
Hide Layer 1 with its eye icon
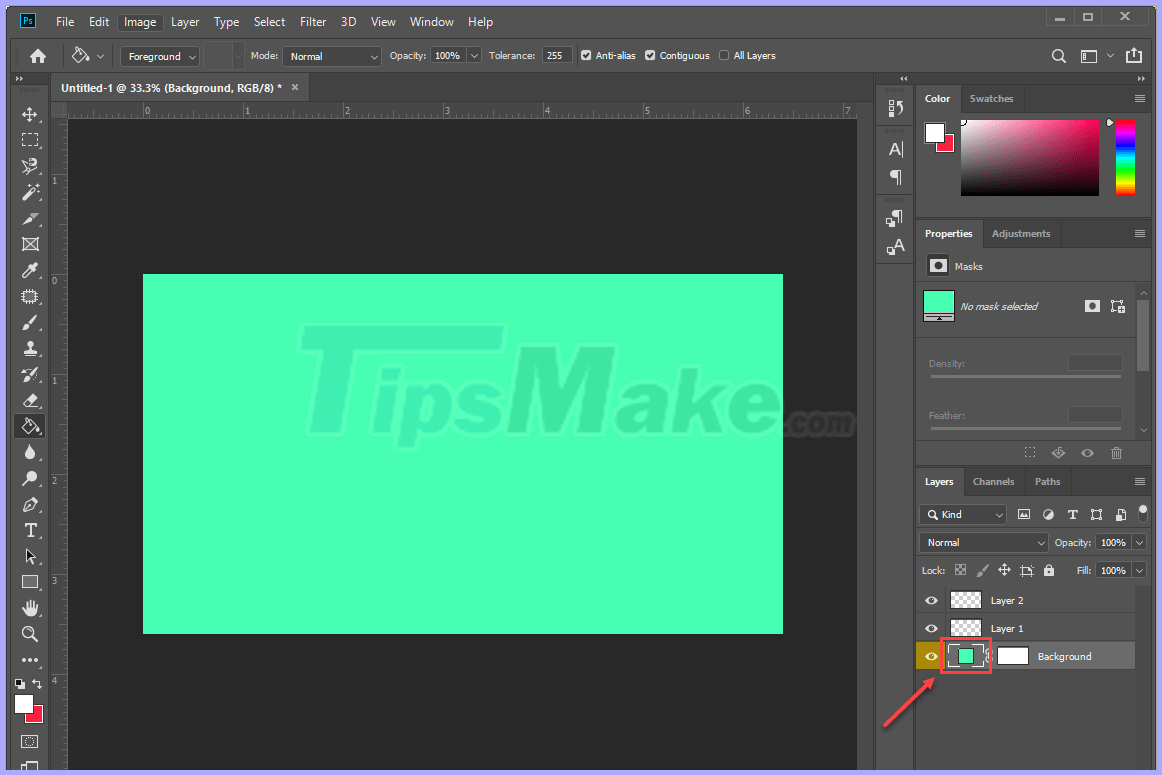pos(932,628)
